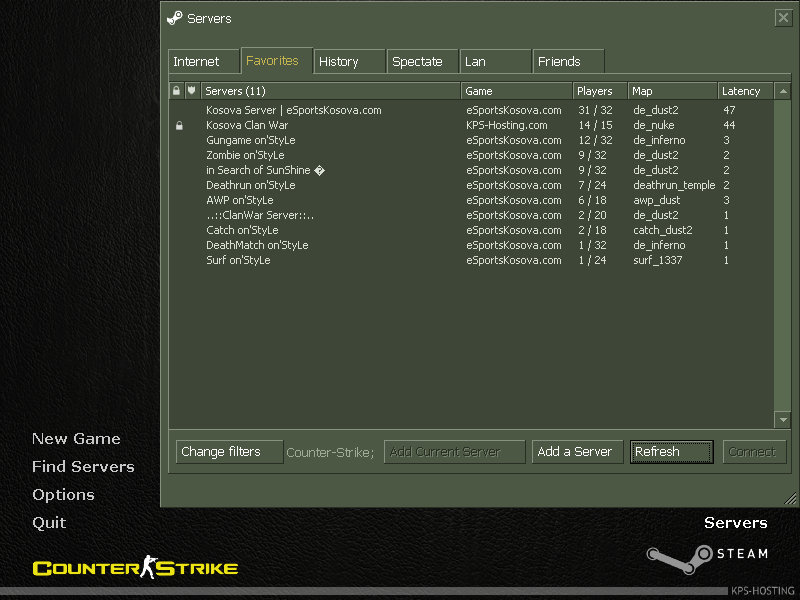Viewport: 800px width, 600px height.
Task: Select Kosova Server | eSportsKosova.com row
Action: [x=471, y=110]
